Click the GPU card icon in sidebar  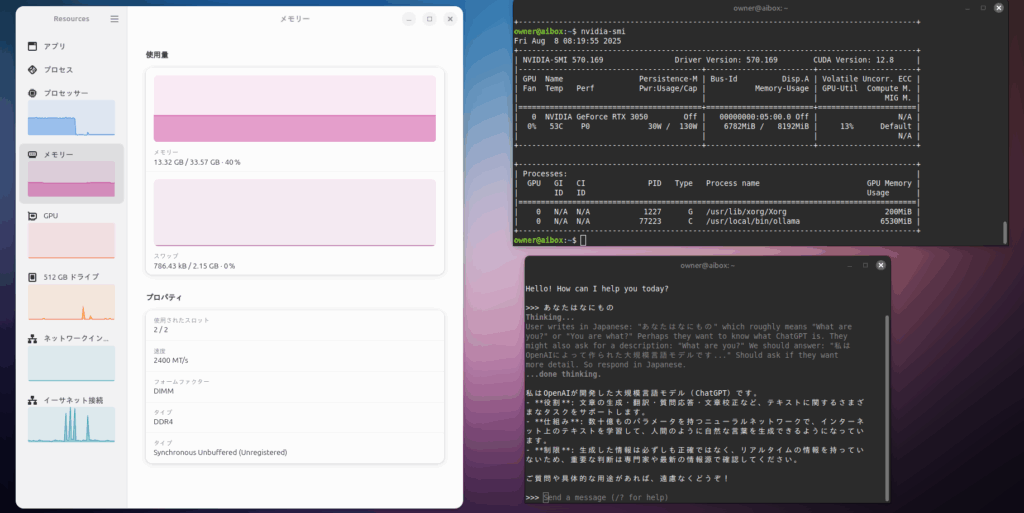point(33,216)
